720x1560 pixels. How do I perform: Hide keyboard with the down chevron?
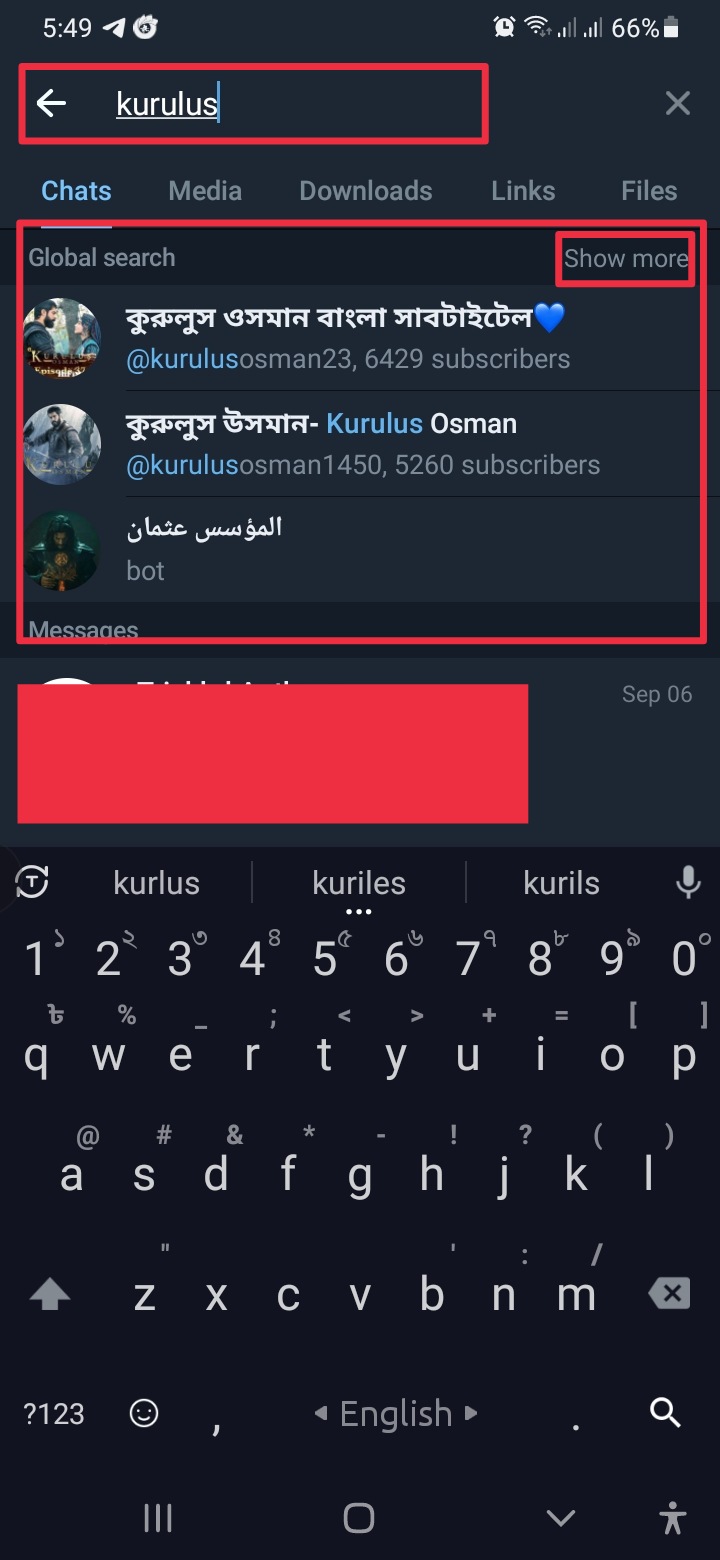(561, 1518)
